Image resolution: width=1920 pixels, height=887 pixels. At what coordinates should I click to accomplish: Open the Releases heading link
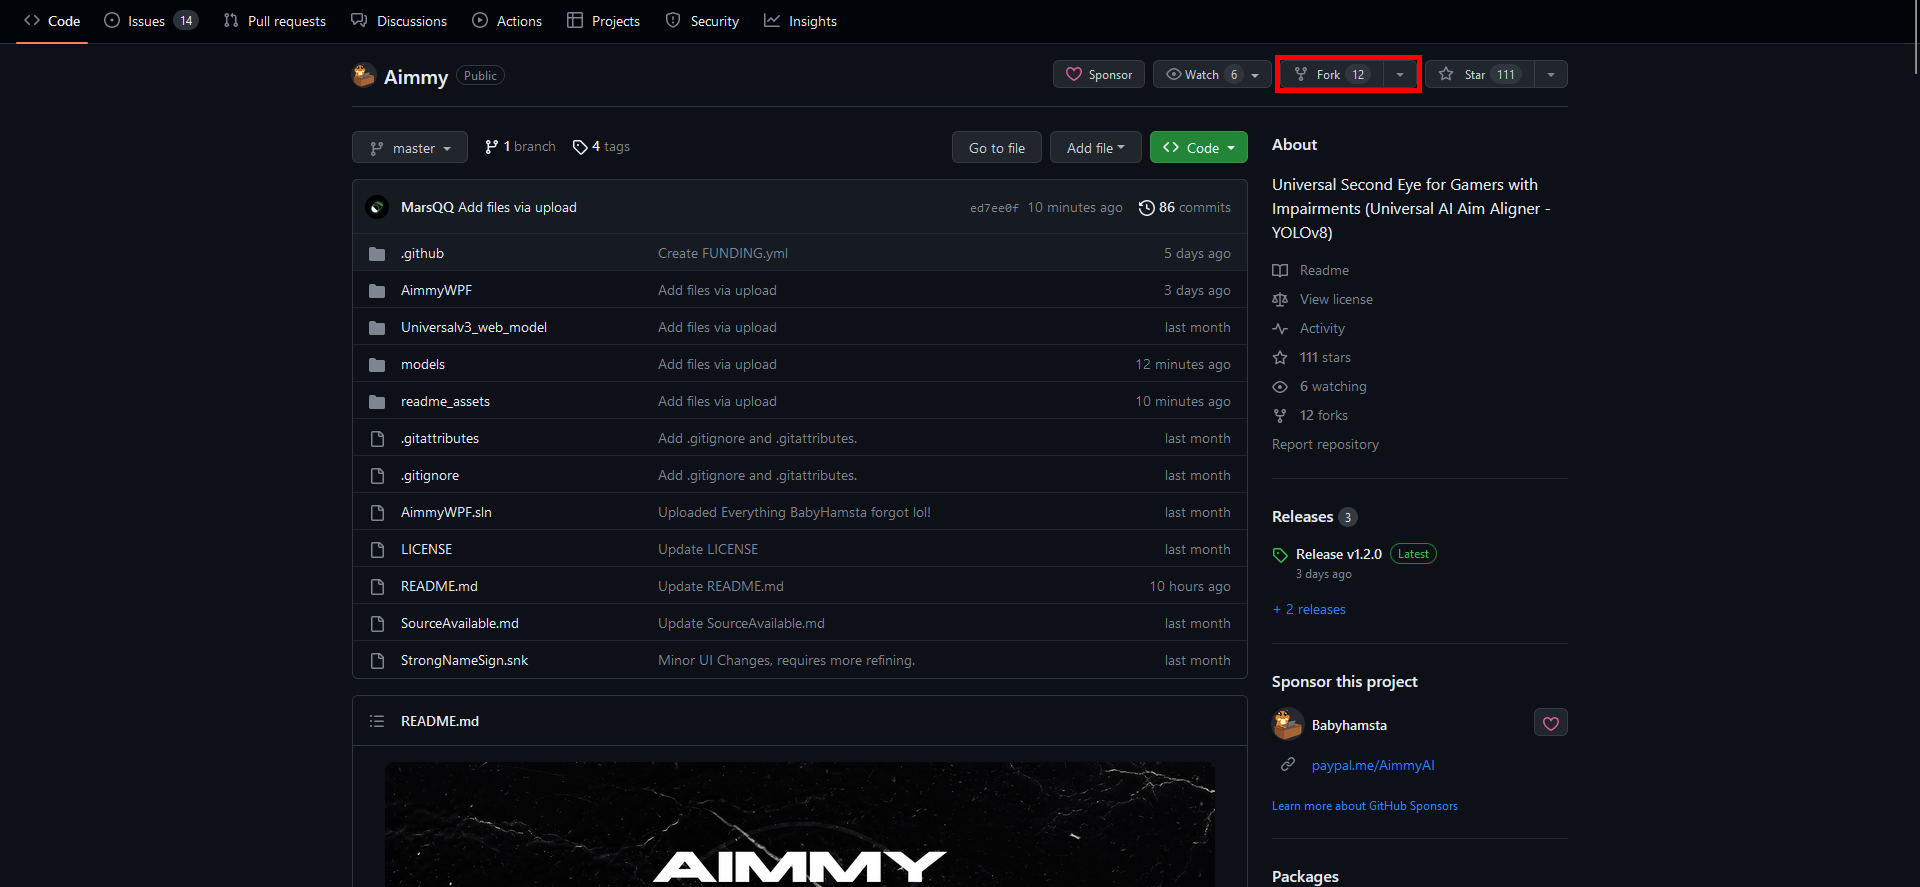[x=1314, y=517]
